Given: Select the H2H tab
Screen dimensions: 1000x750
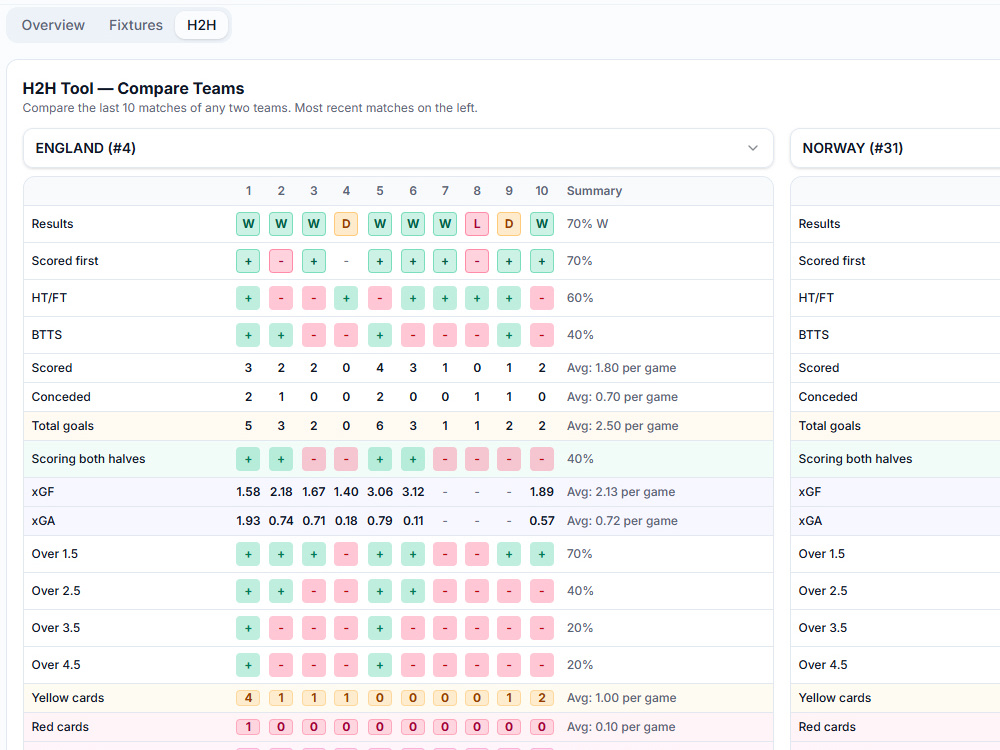Looking at the screenshot, I should pos(202,25).
